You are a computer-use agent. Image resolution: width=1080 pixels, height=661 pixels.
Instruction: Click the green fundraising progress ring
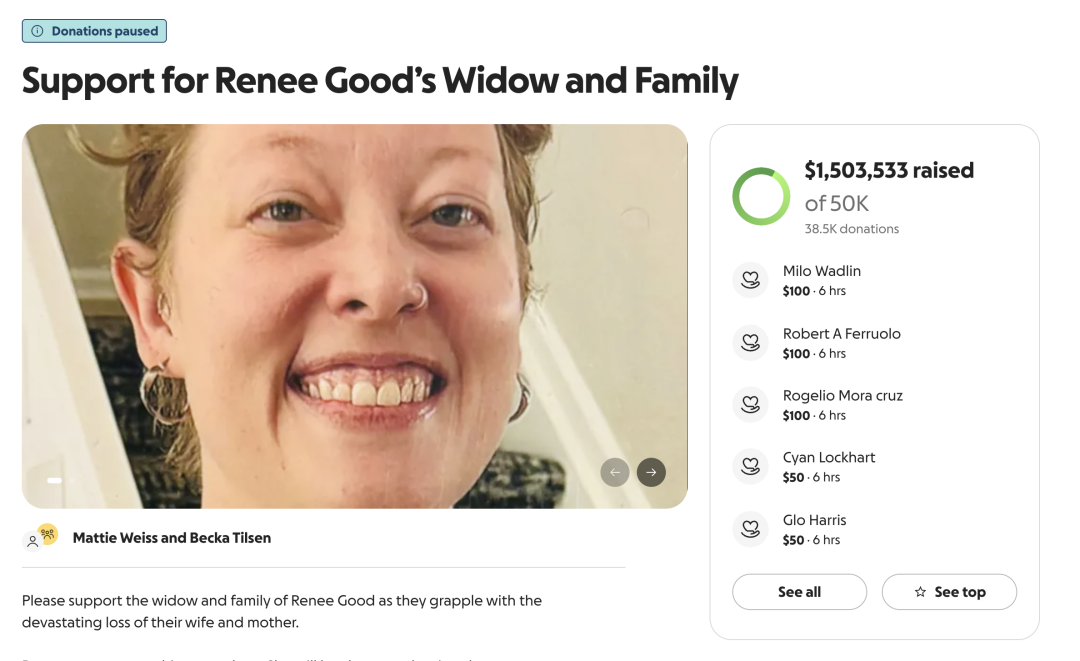pos(762,196)
